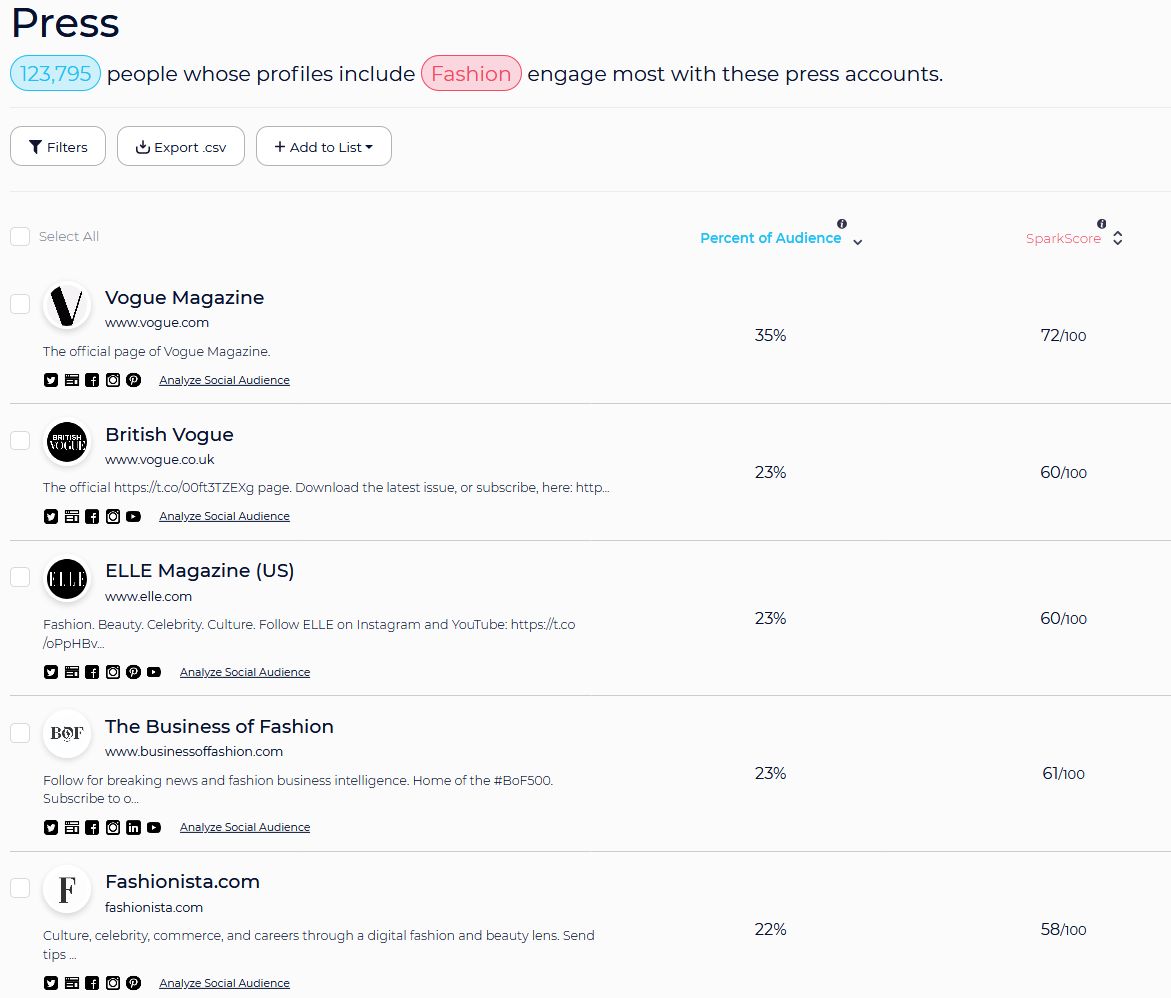Open British Vogue's Instagram icon
Viewport: 1171px width, 998px height.
[113, 516]
